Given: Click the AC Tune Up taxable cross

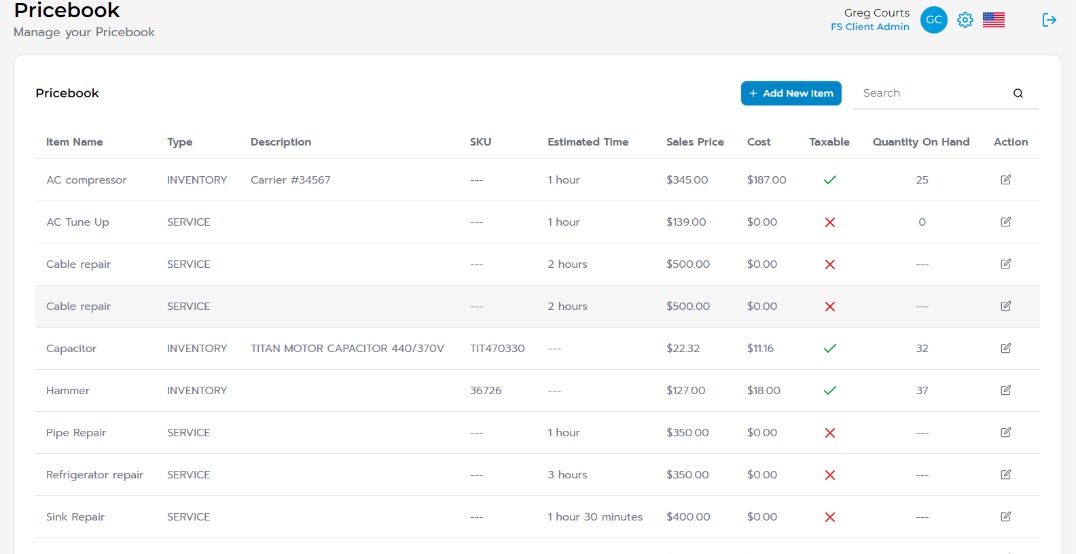Looking at the screenshot, I should (830, 222).
